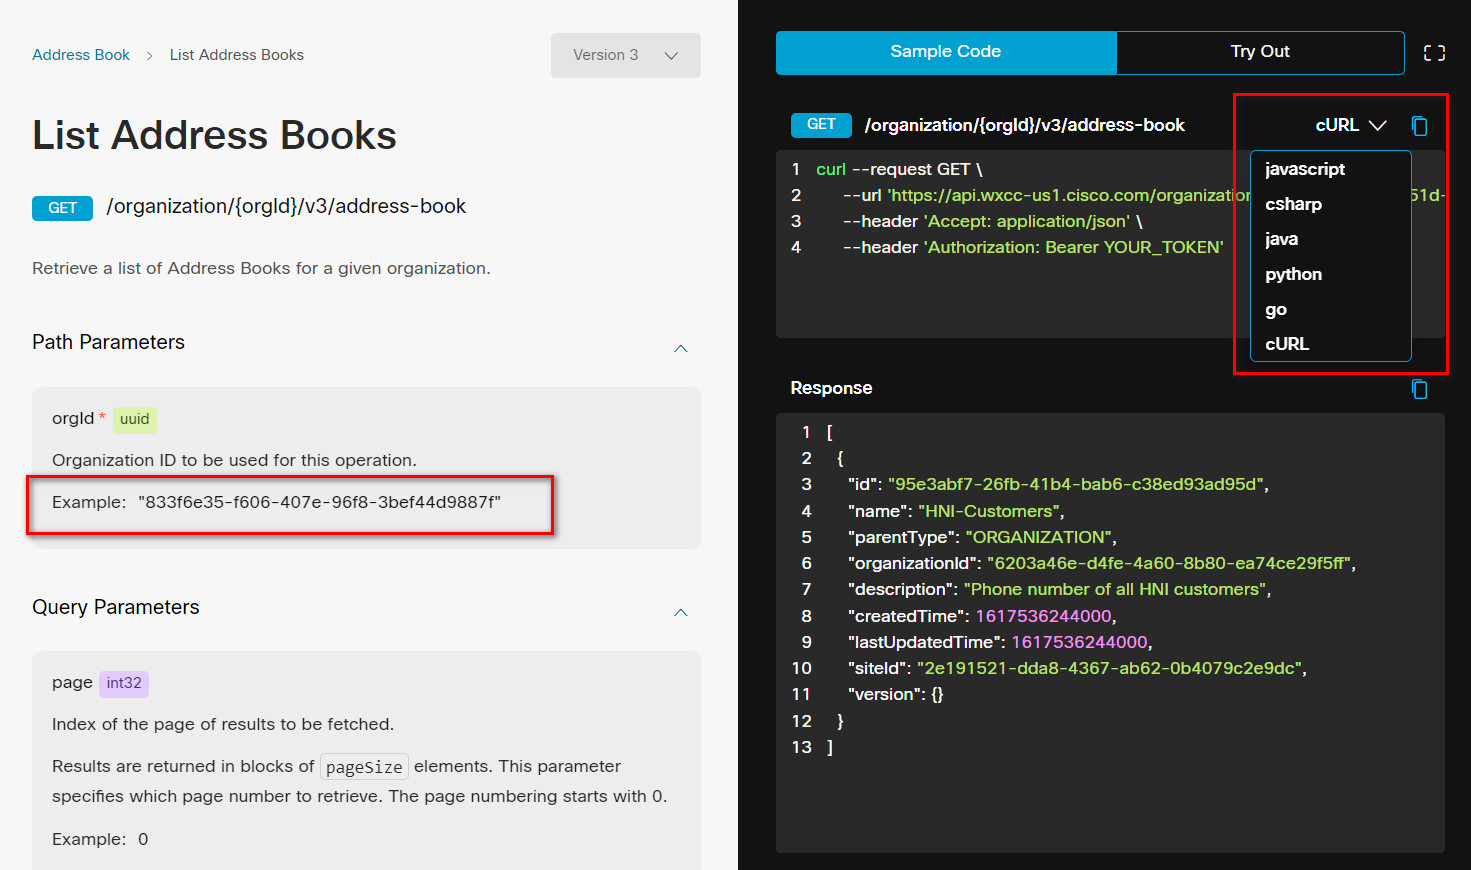
Task: Click the lastUpdatedTime value
Action: point(1079,642)
